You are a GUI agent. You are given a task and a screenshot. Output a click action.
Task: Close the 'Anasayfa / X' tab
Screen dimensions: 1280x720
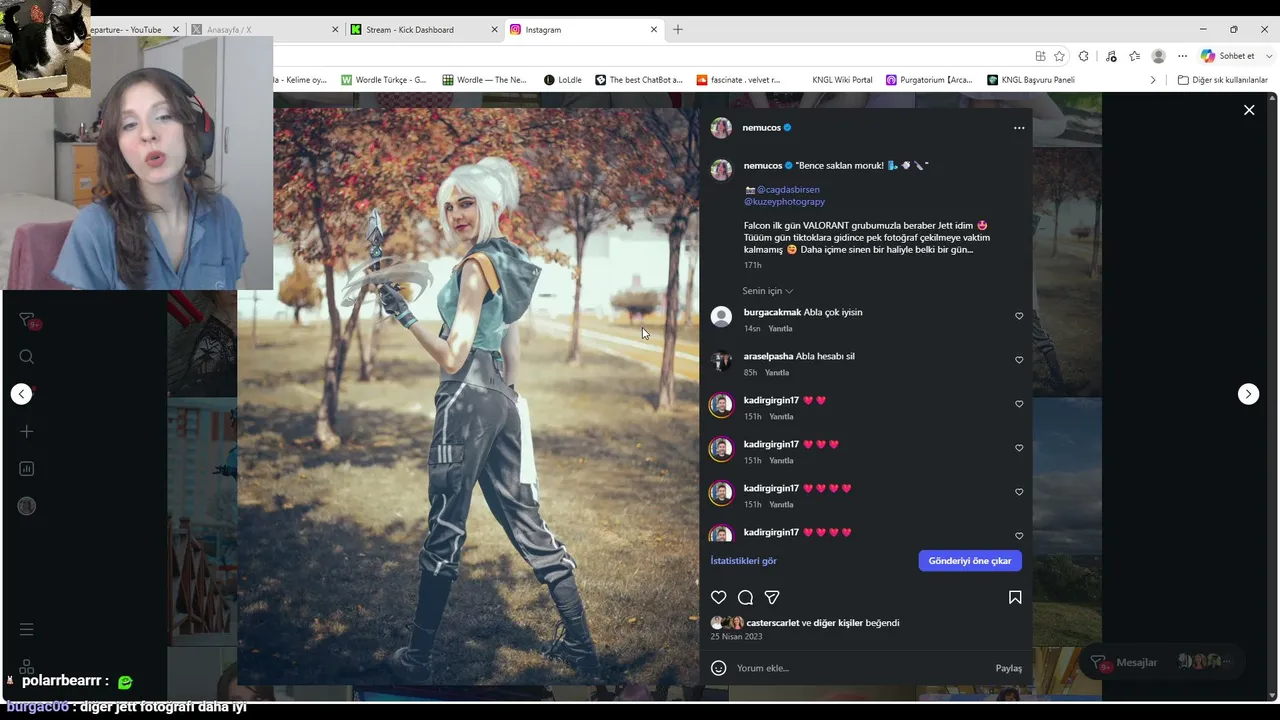point(335,30)
